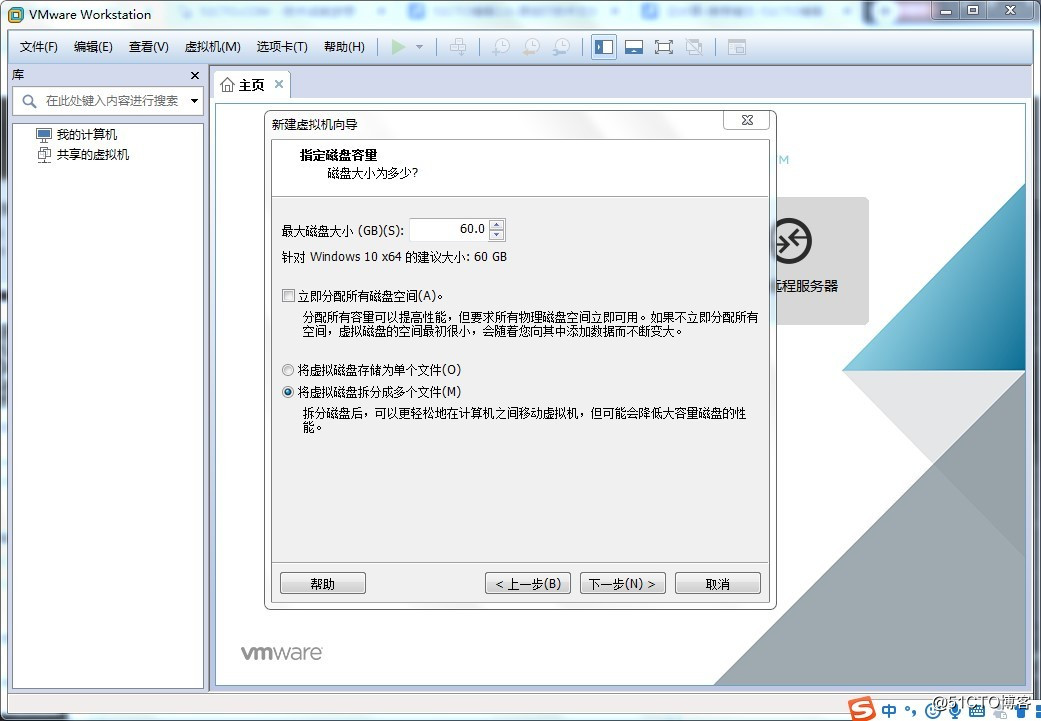Open the power options dropdown arrow
Viewport: 1041px width, 721px height.
[x=419, y=46]
